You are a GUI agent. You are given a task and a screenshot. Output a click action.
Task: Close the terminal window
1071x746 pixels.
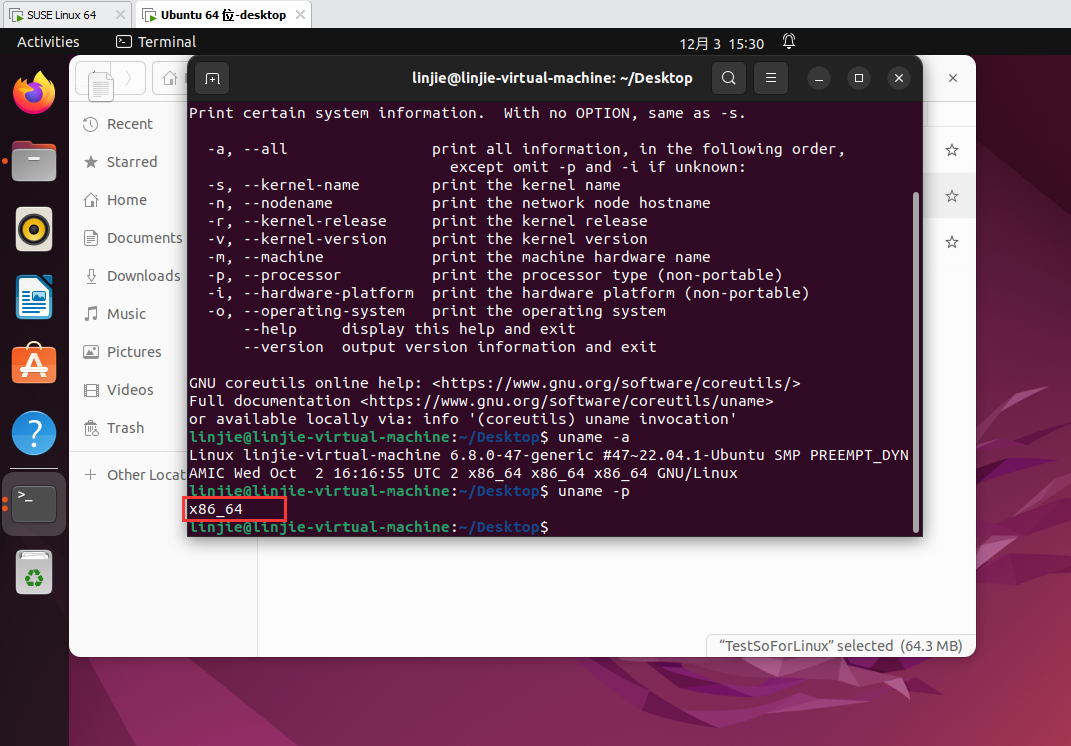click(899, 78)
